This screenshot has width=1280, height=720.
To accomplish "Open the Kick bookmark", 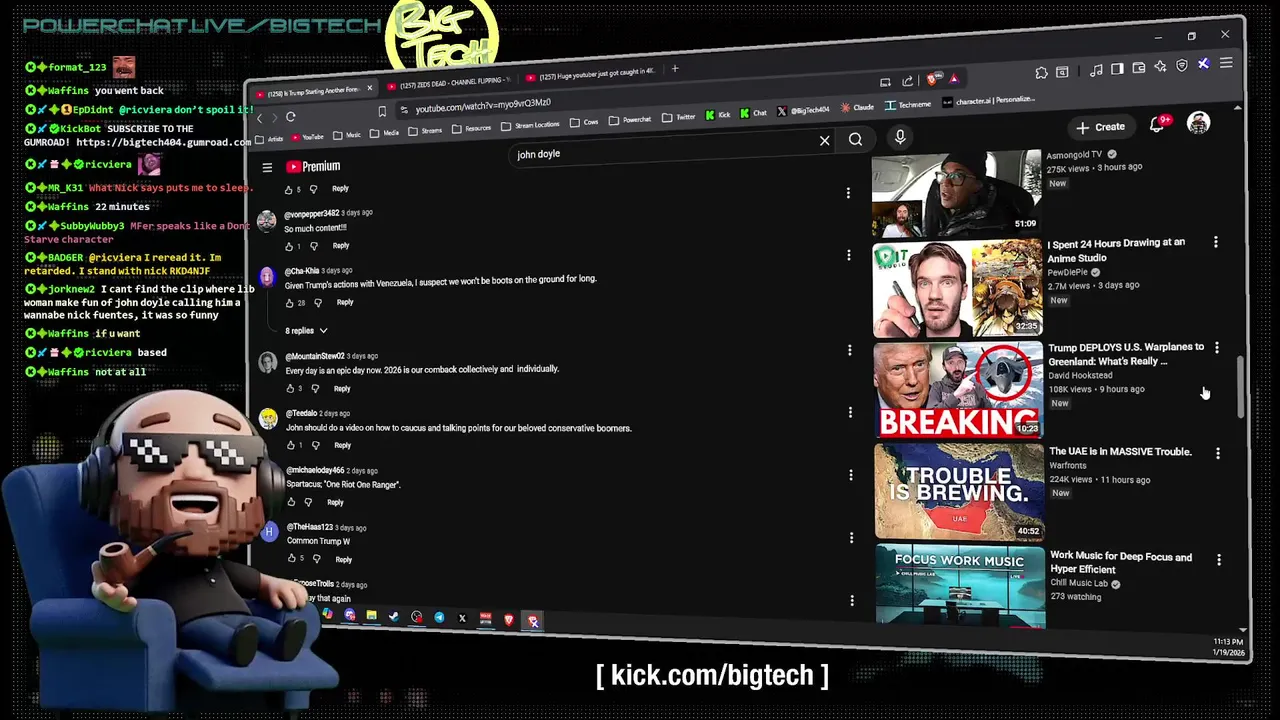I will pos(719,115).
